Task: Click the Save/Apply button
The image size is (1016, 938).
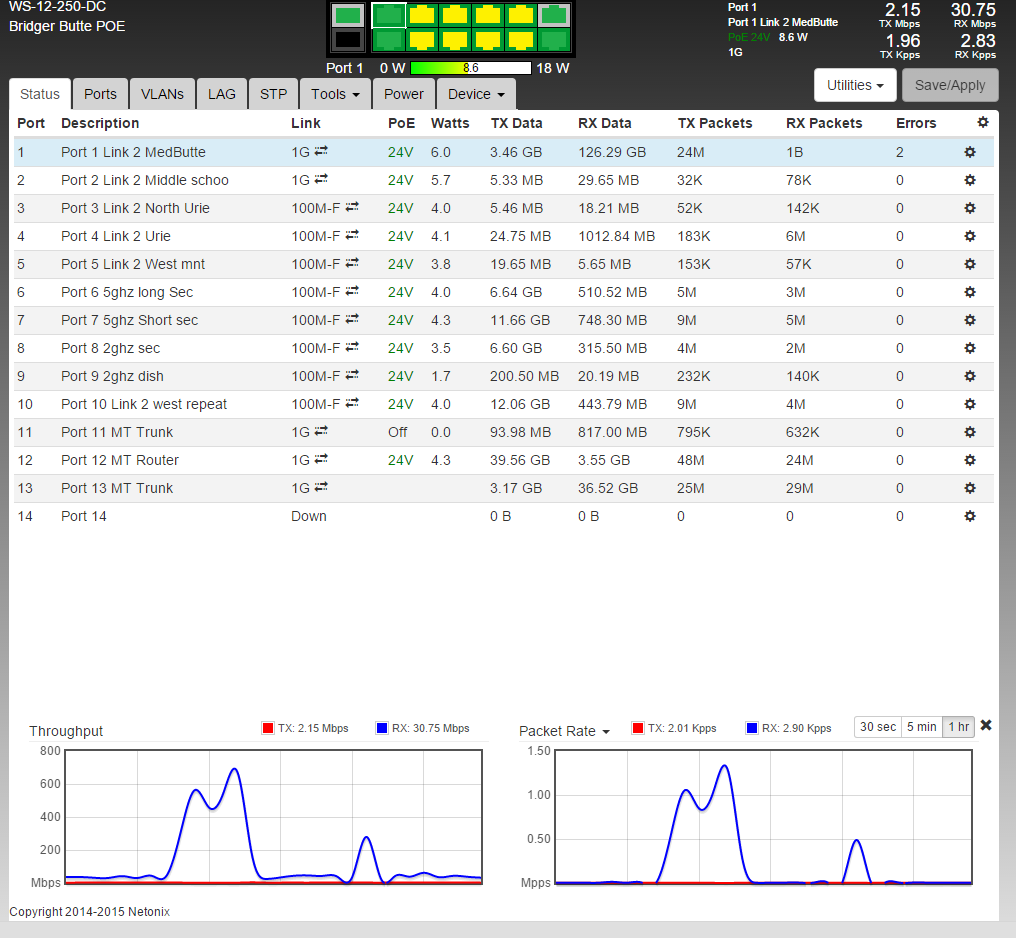Action: (950, 85)
